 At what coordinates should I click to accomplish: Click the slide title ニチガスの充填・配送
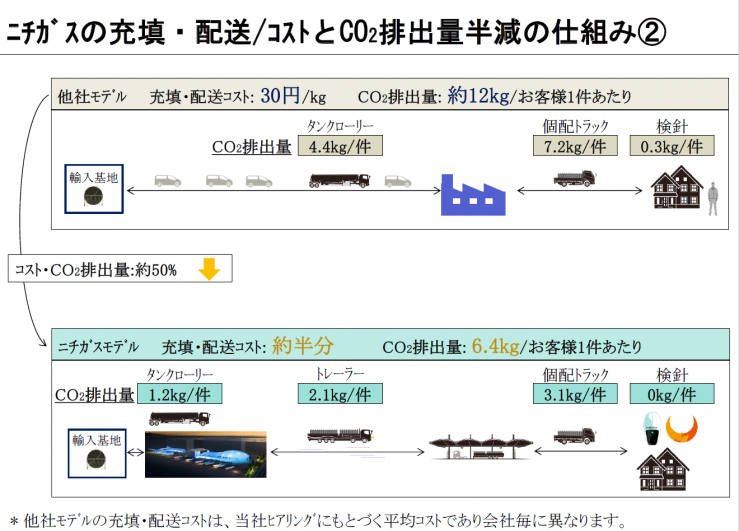(336, 32)
